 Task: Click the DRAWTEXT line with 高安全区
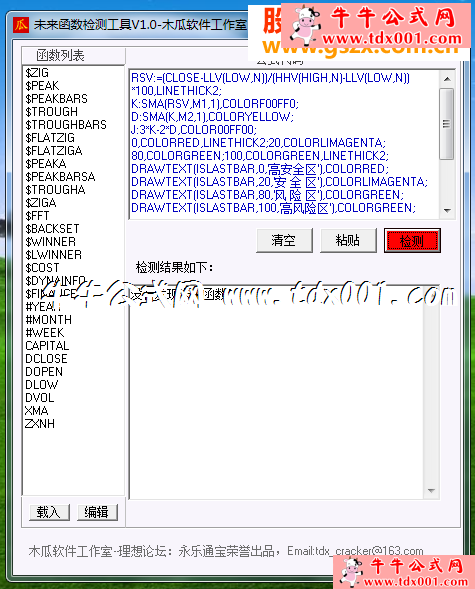260,169
